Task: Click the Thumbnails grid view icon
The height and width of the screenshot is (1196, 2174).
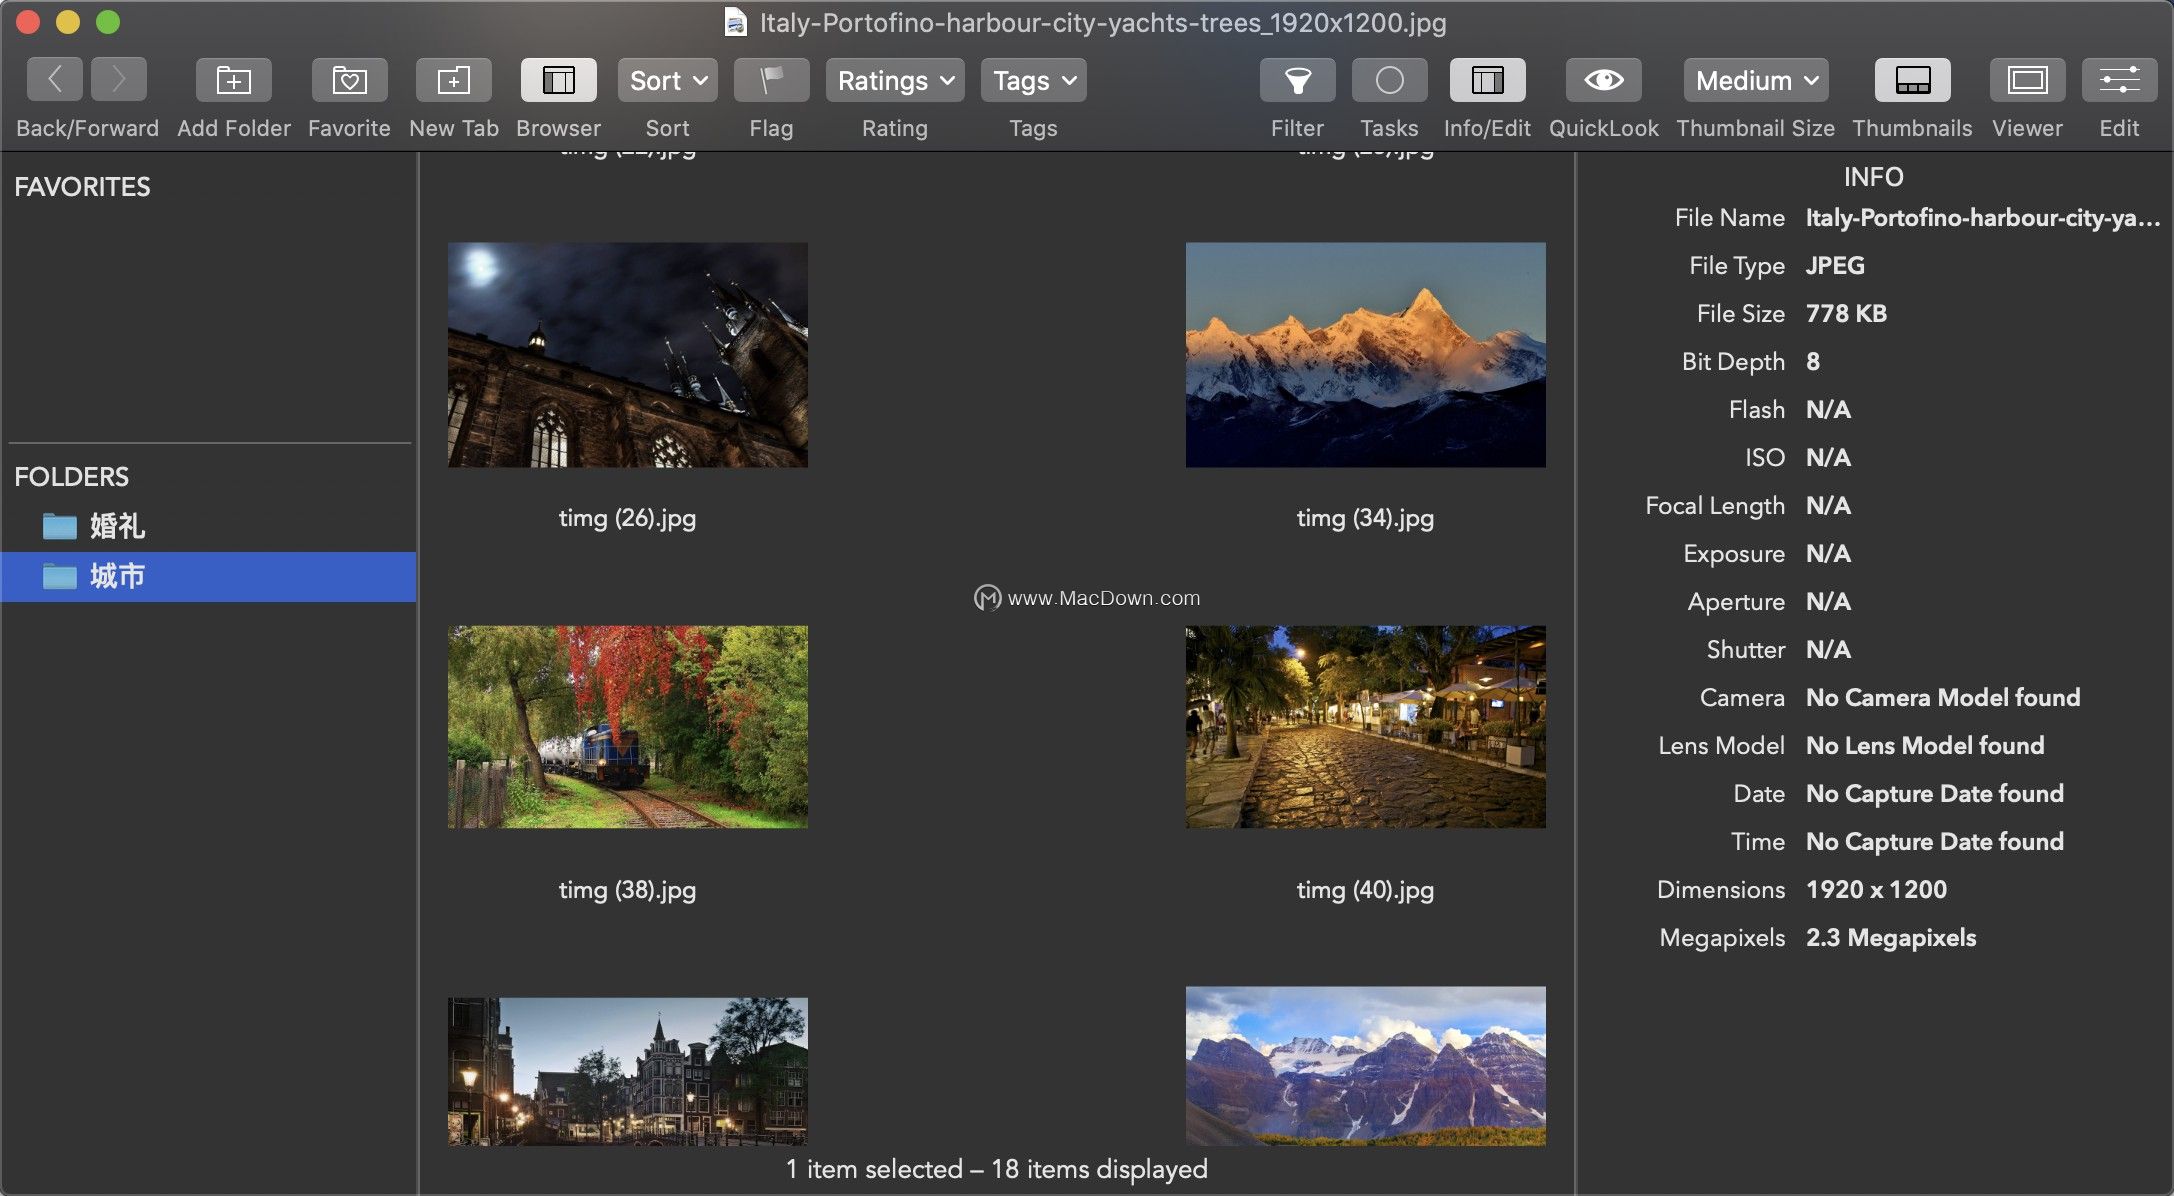Action: point(1912,78)
